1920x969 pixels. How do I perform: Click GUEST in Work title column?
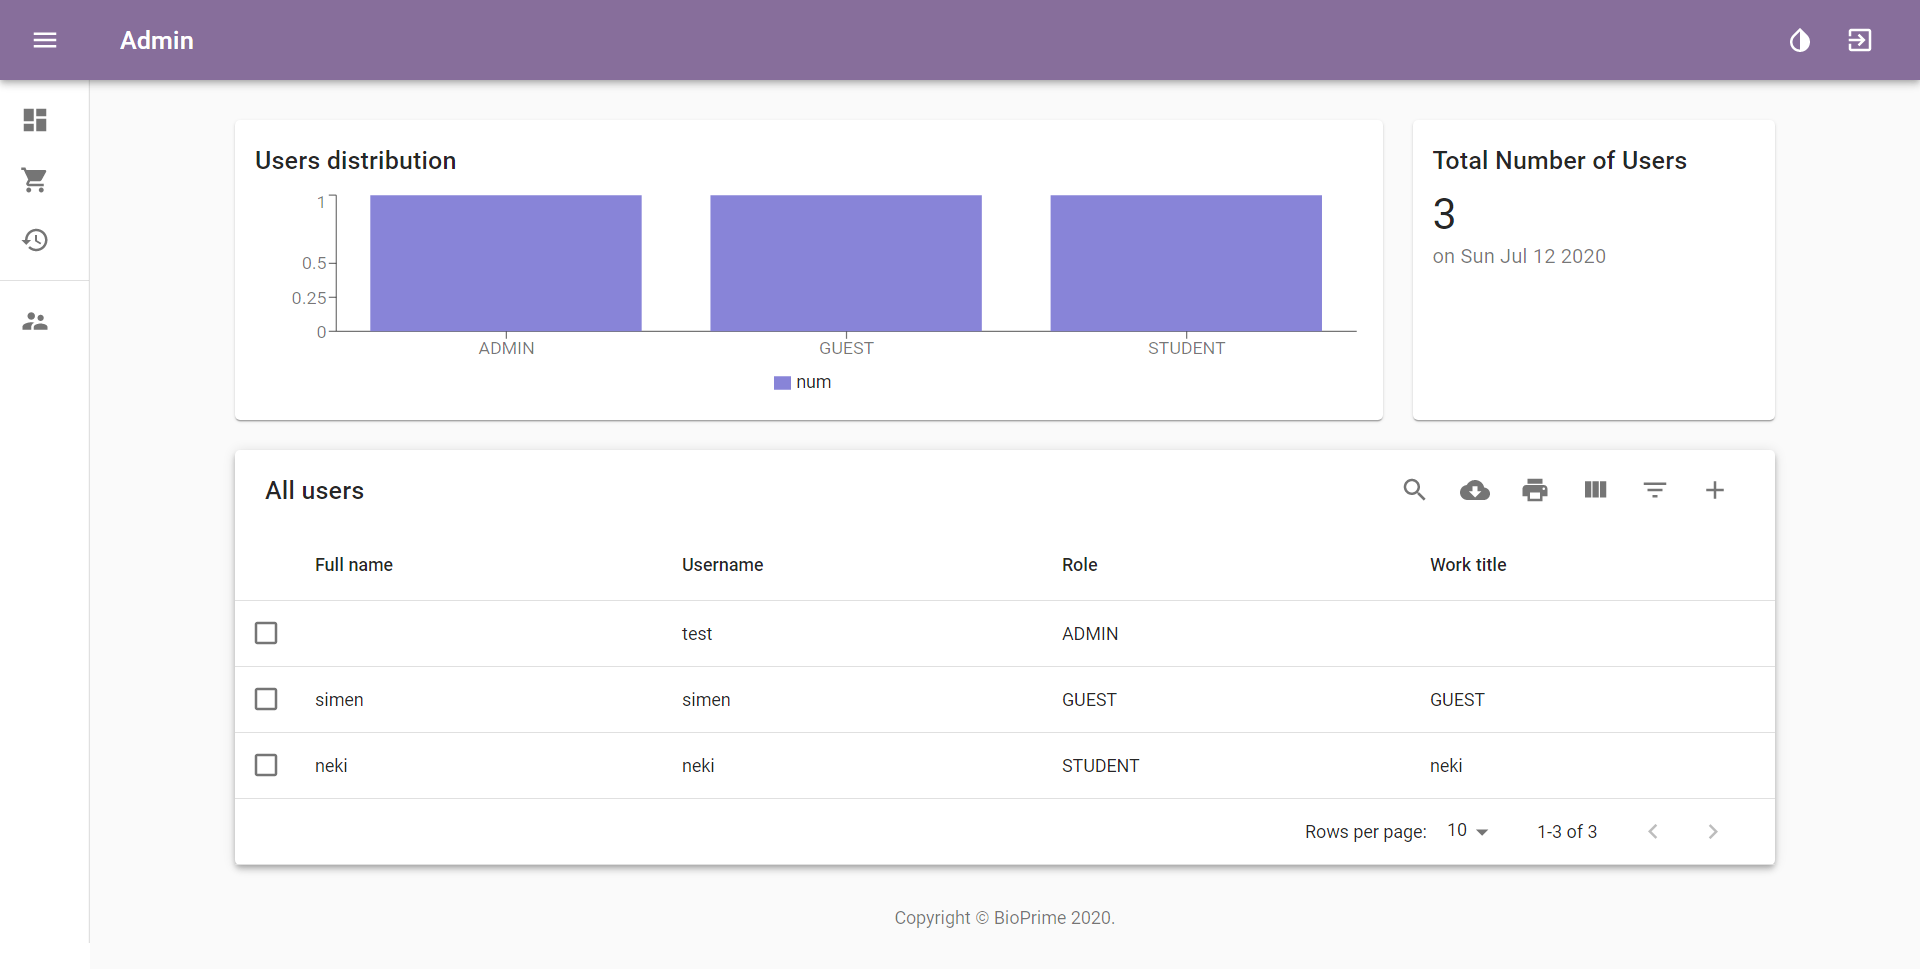(x=1457, y=700)
